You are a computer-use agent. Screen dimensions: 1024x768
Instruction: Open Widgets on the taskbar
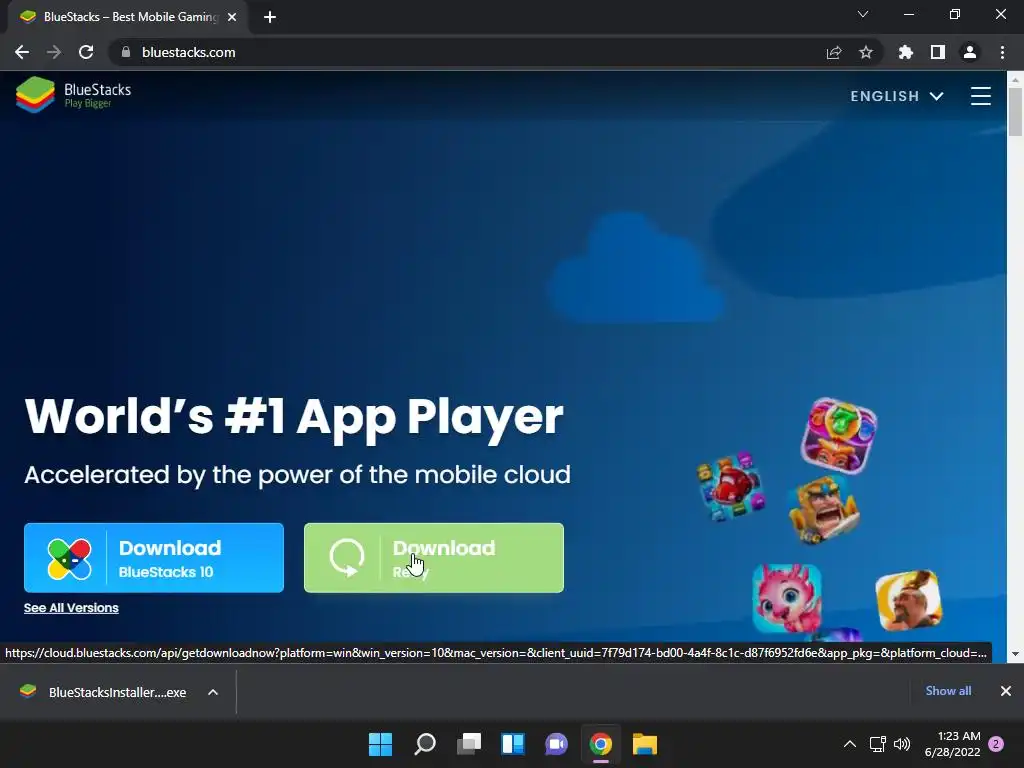(x=513, y=744)
